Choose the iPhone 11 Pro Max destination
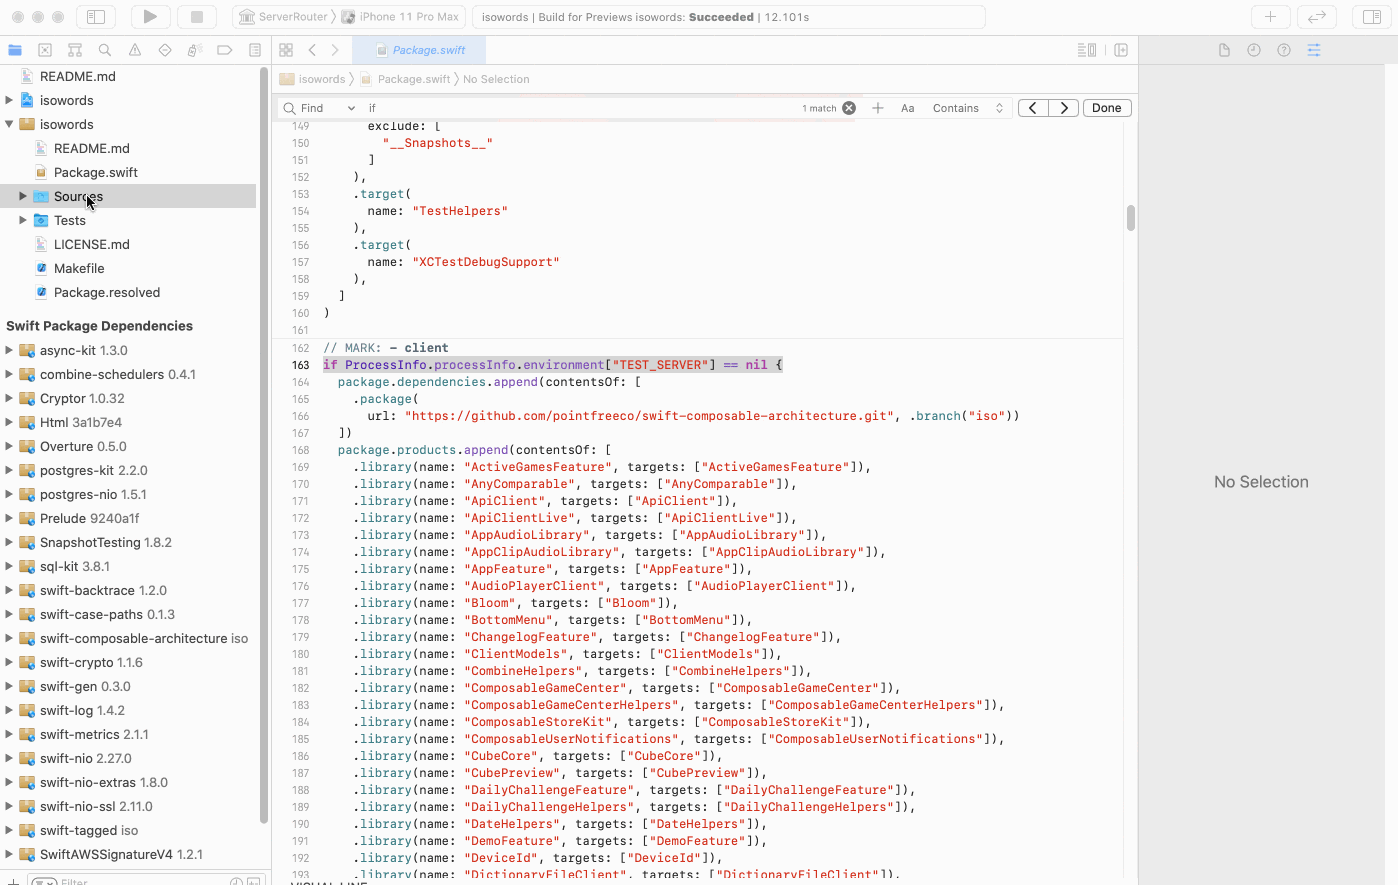Image resolution: width=1398 pixels, height=885 pixels. [x=401, y=17]
